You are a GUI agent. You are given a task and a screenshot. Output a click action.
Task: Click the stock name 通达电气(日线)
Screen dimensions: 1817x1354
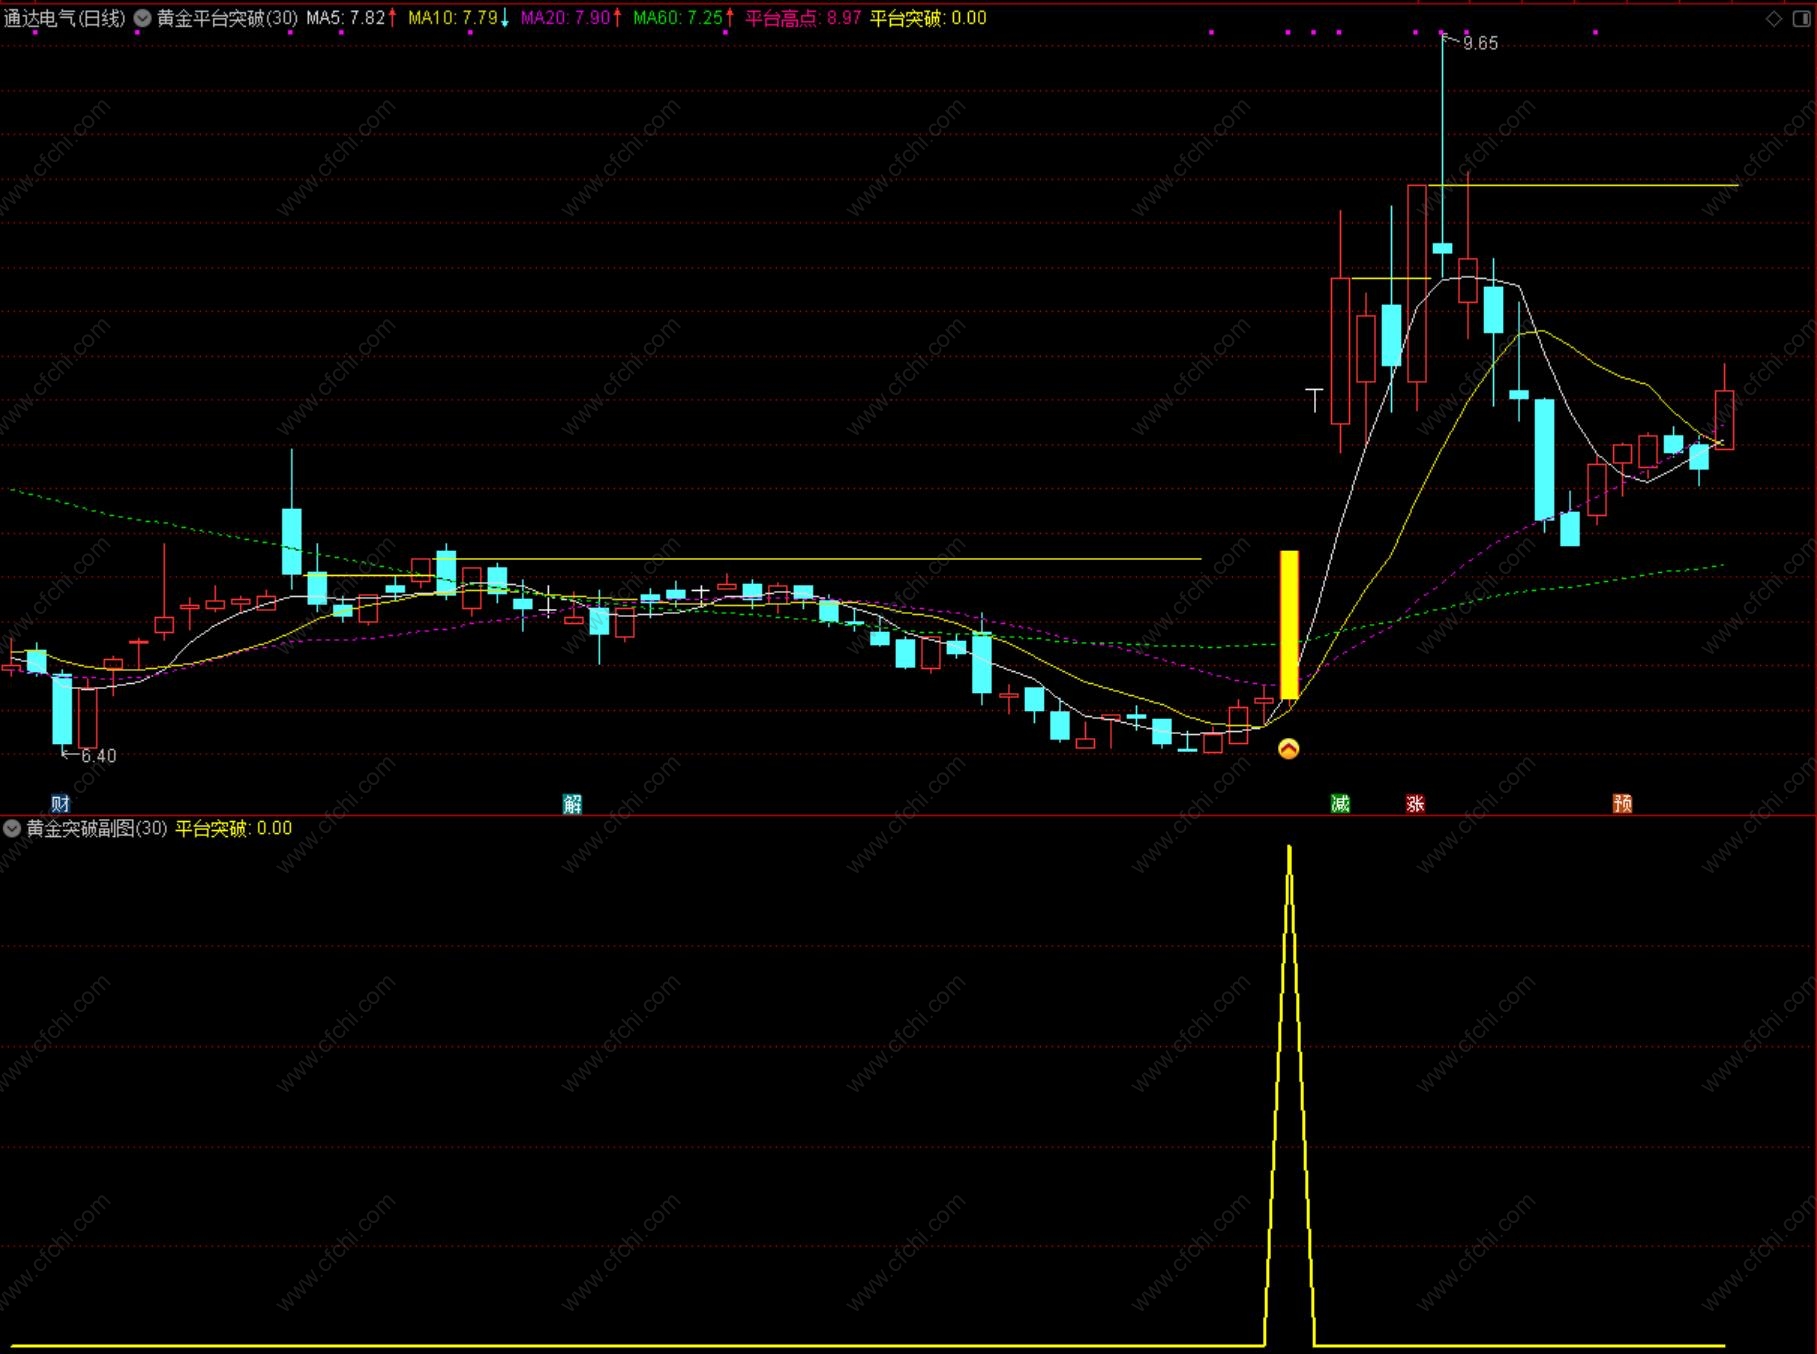(x=65, y=18)
